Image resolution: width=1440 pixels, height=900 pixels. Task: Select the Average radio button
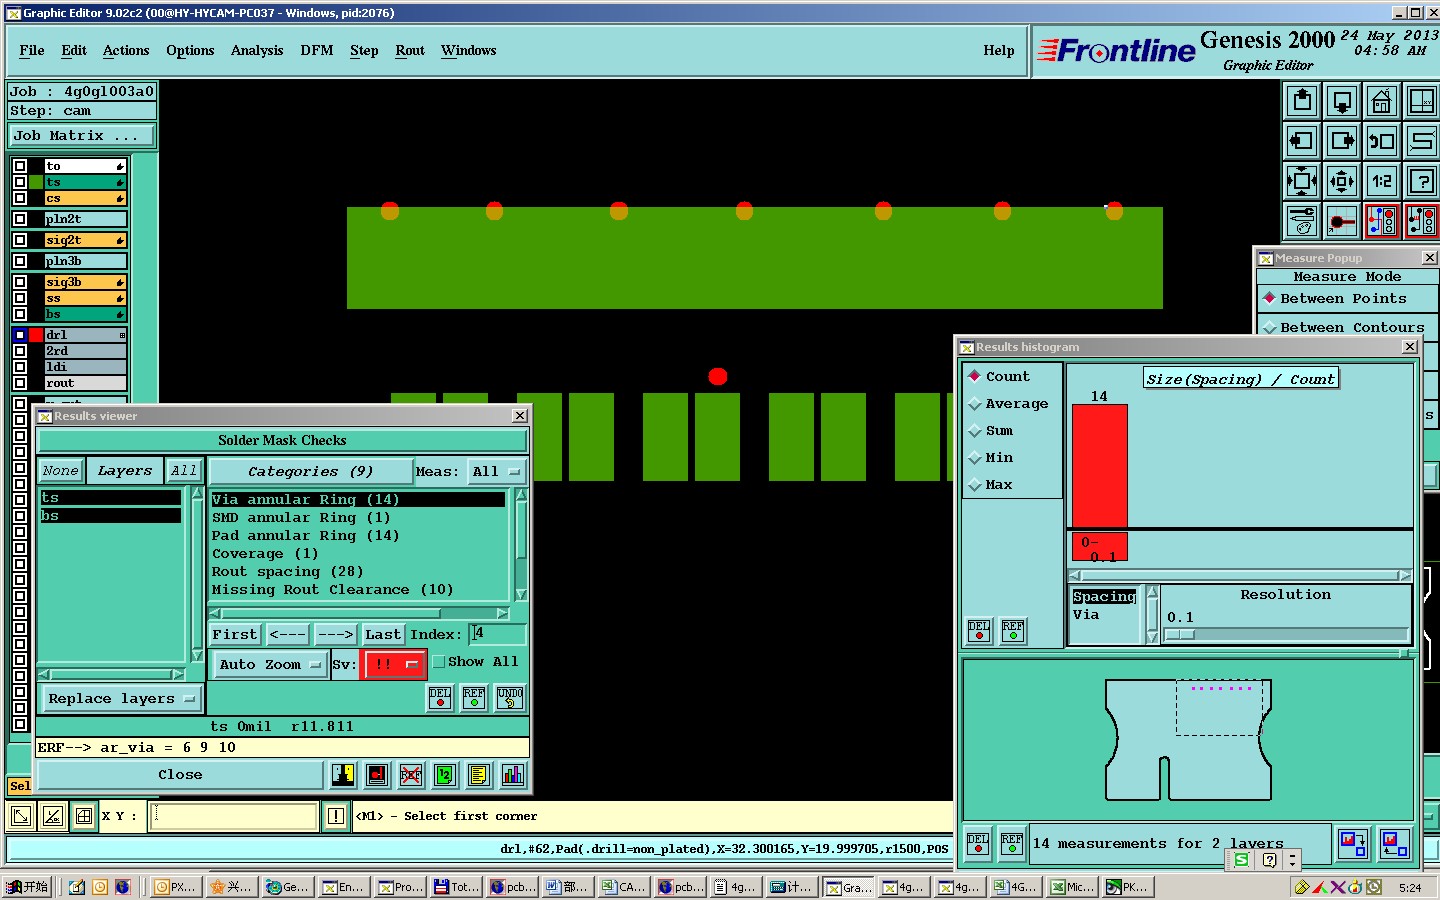point(974,403)
